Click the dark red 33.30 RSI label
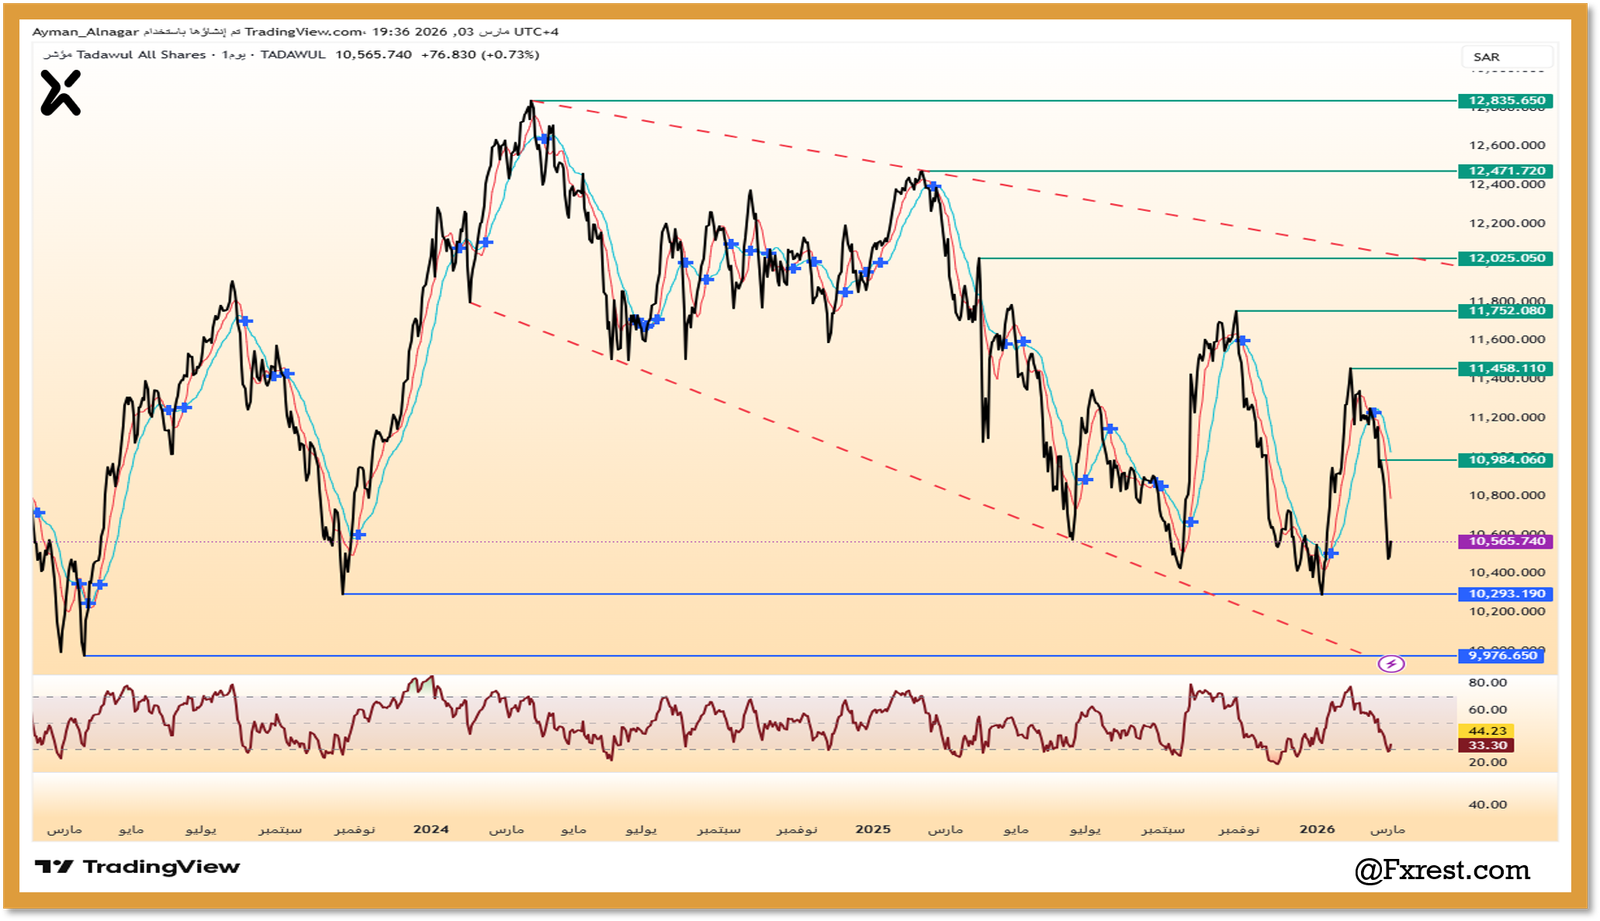 (1487, 746)
